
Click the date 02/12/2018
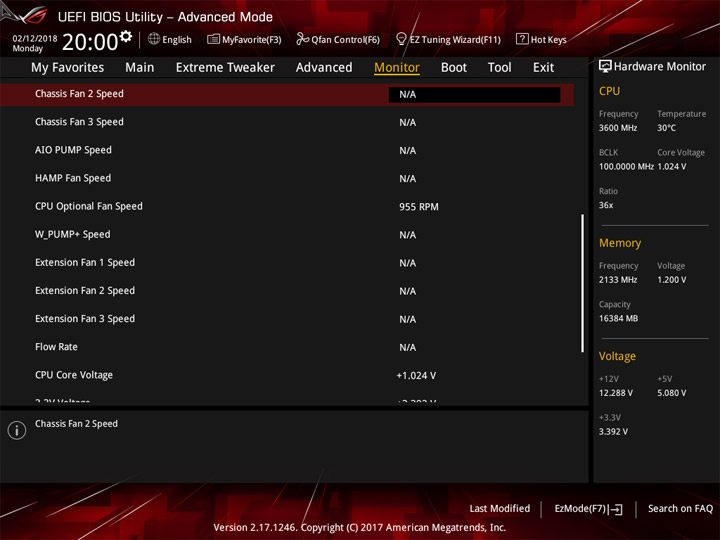(x=35, y=39)
